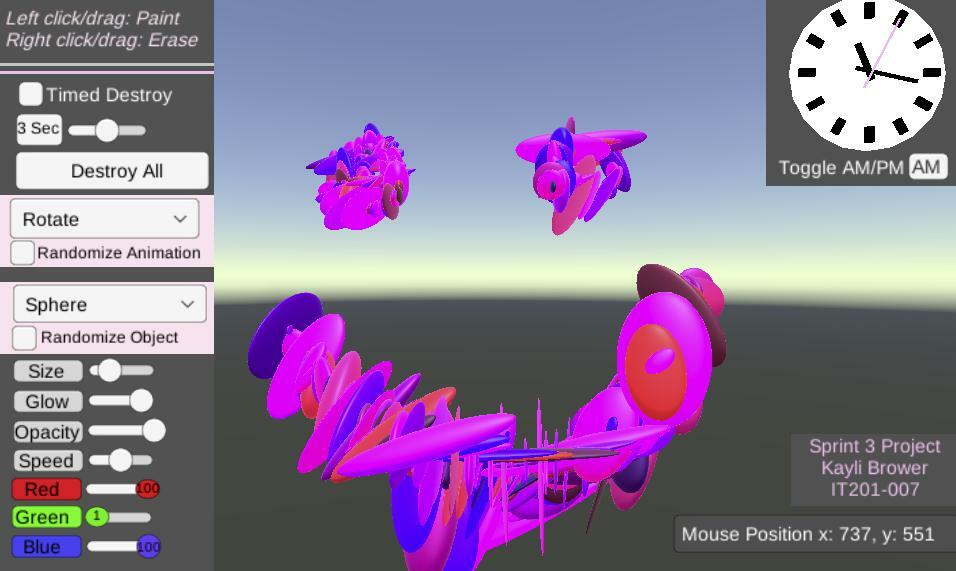This screenshot has width=956, height=571.
Task: Click the IT201-007 course text
Action: point(874,489)
